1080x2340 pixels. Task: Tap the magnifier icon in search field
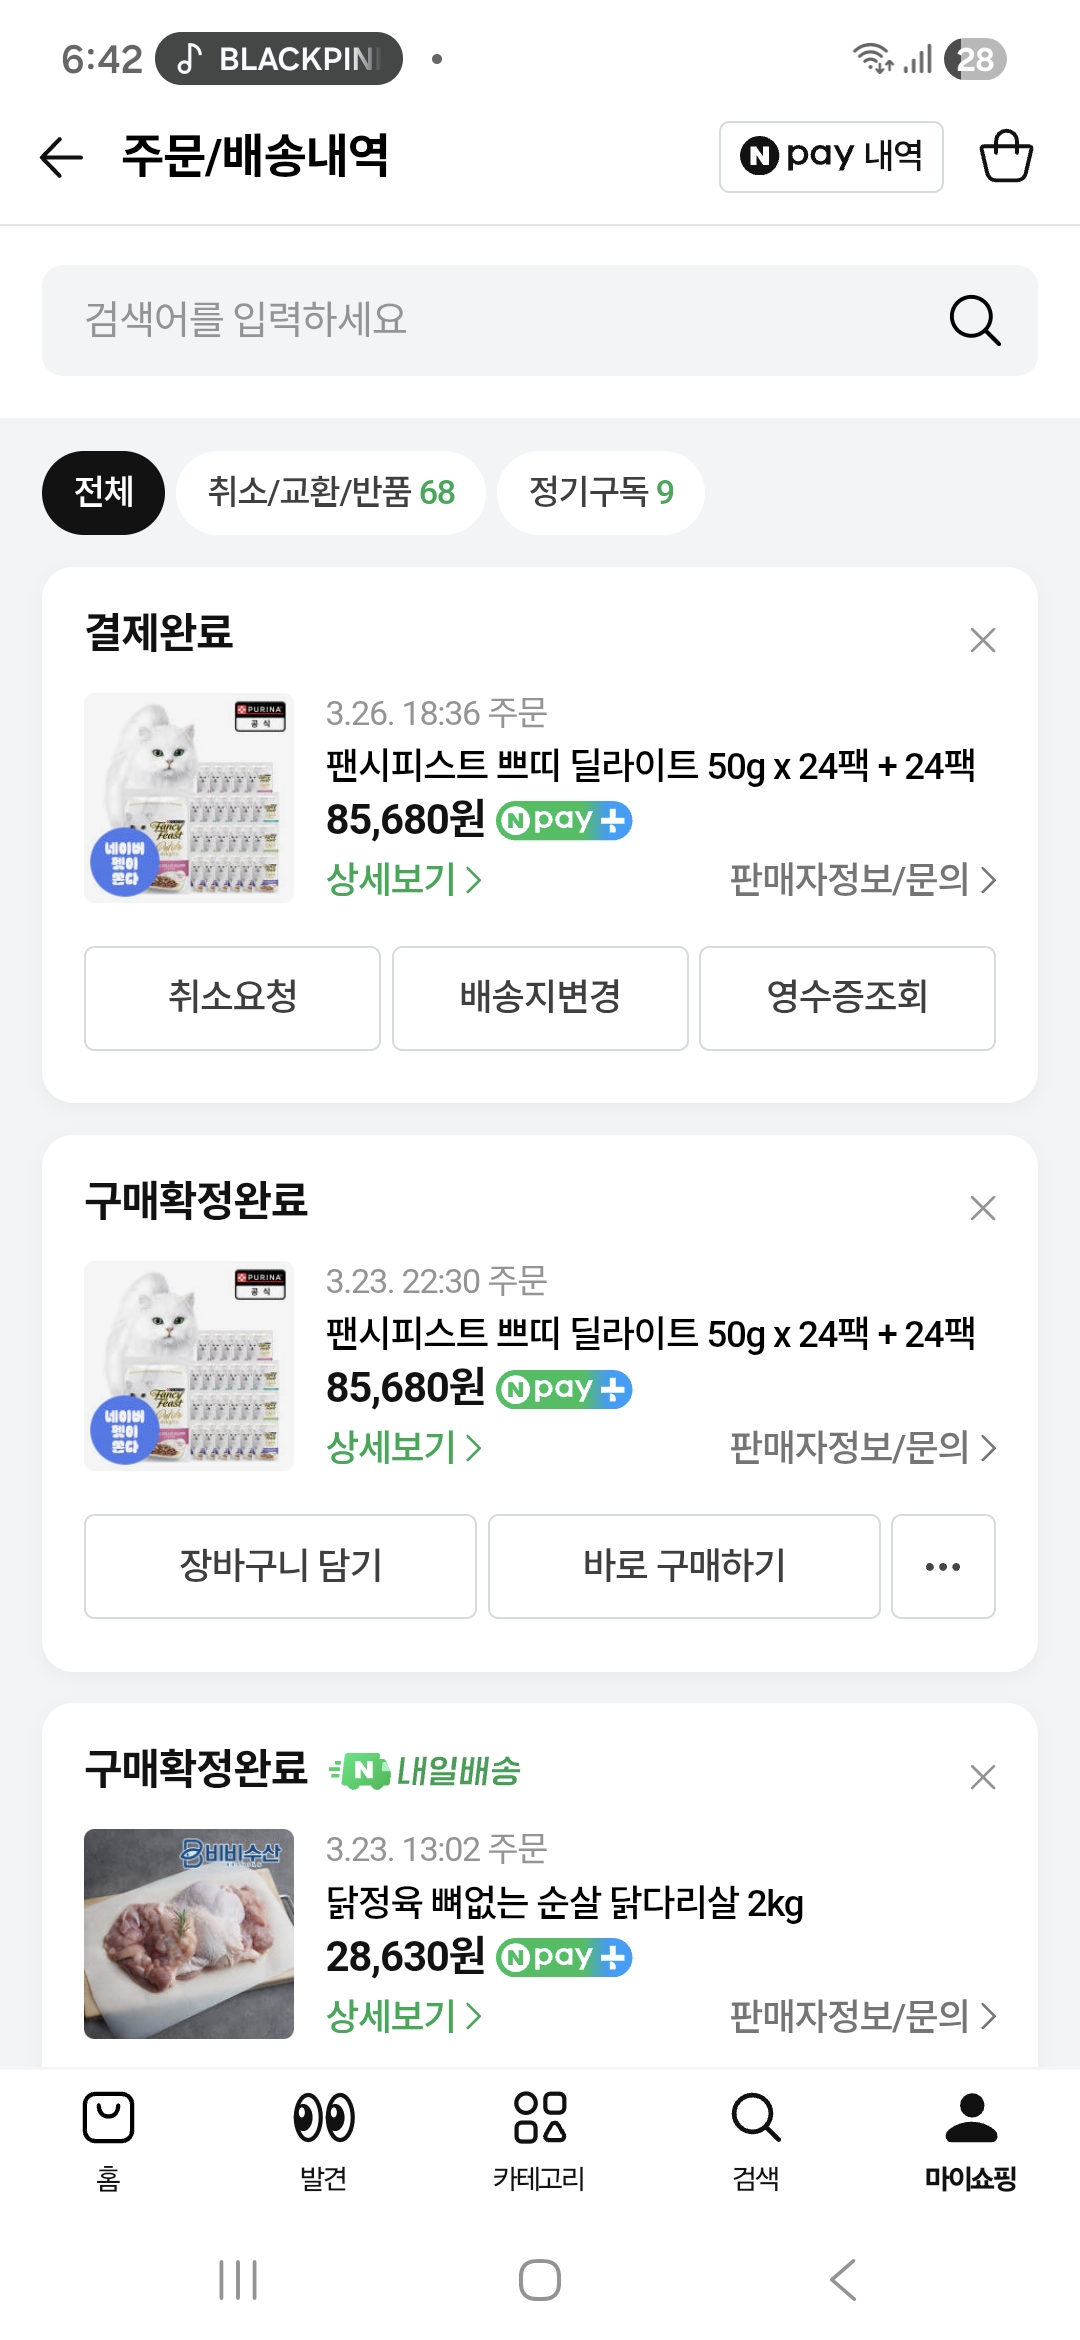(974, 320)
